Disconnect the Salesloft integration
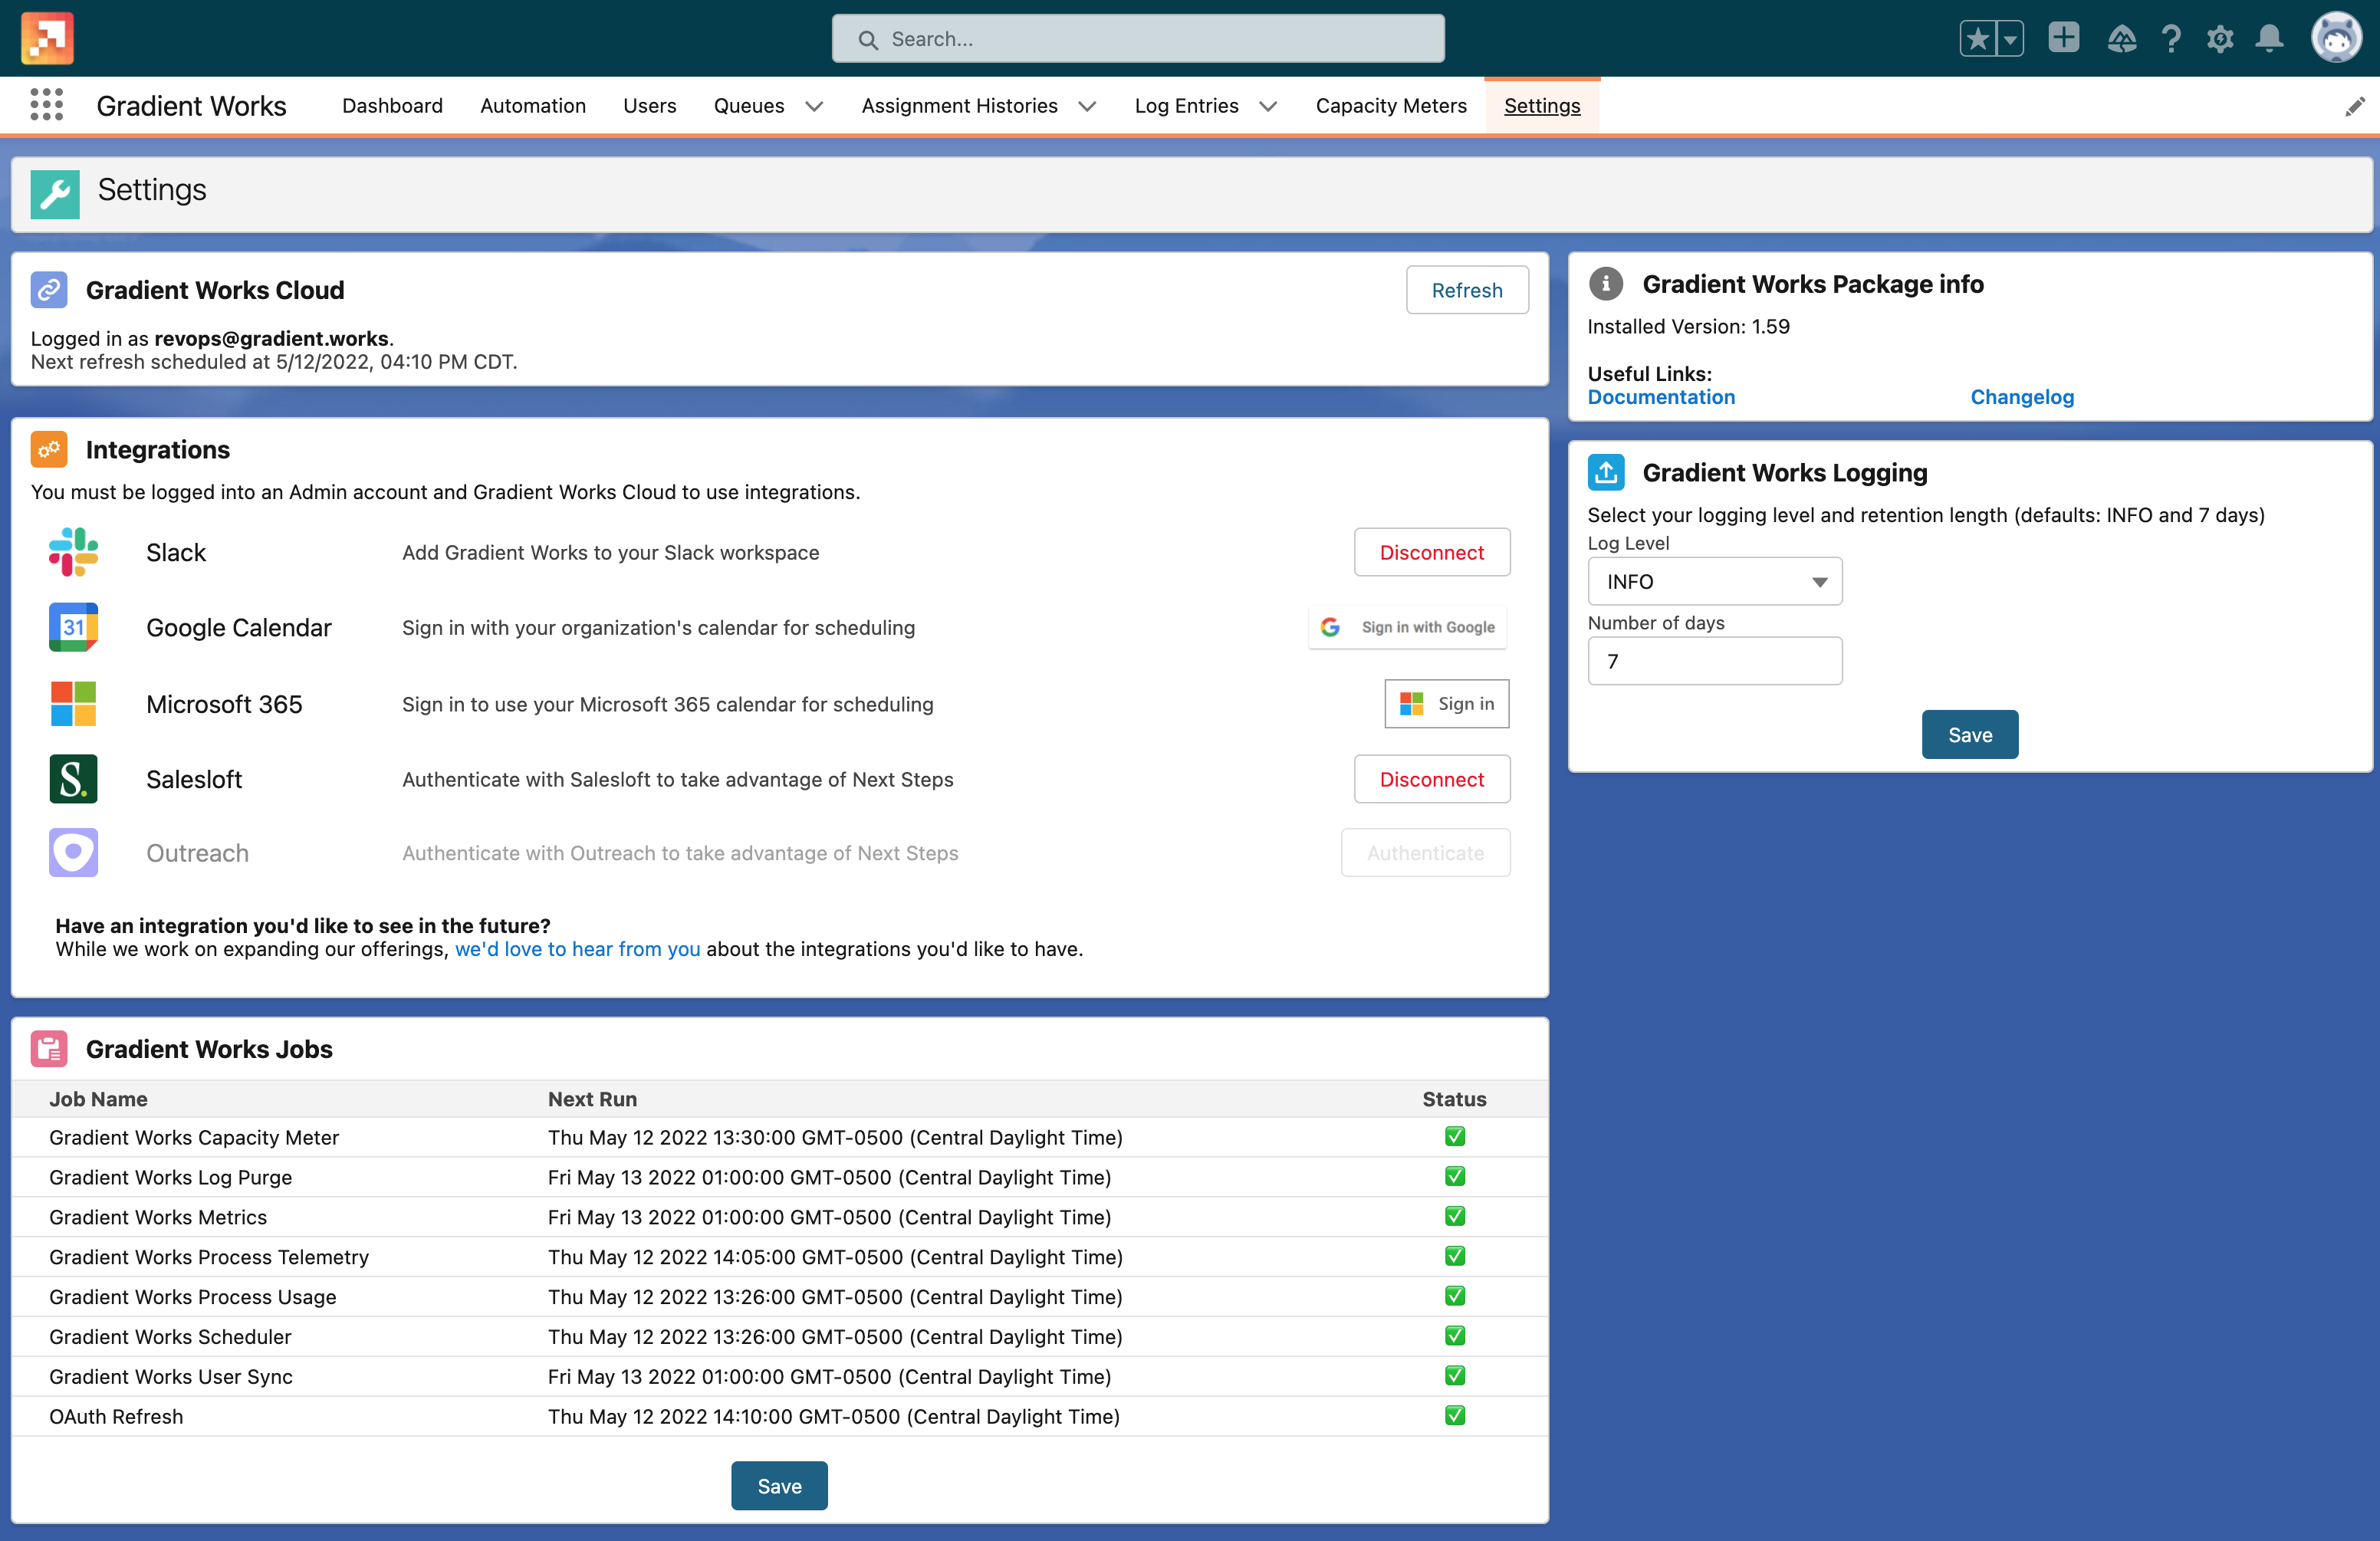2380x1541 pixels. click(x=1431, y=779)
